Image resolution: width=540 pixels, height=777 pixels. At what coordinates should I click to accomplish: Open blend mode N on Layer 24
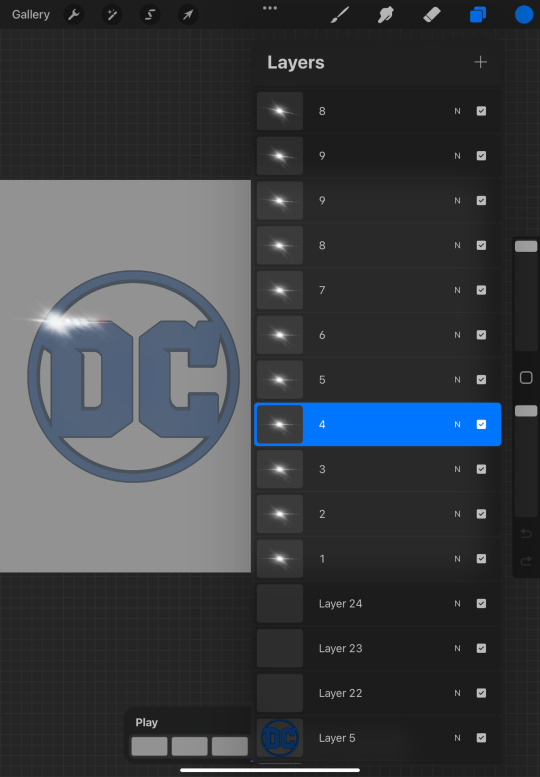pyautogui.click(x=457, y=604)
